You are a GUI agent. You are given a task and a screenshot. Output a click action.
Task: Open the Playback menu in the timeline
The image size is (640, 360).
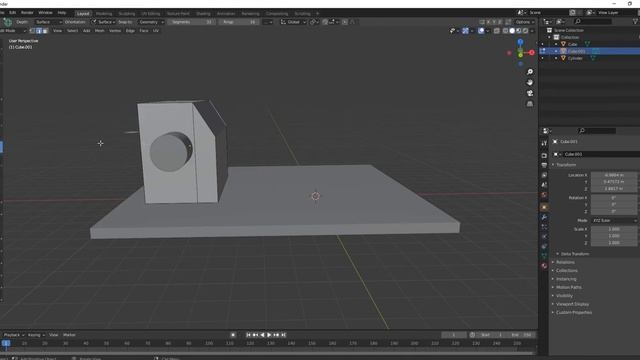pyautogui.click(x=14, y=335)
